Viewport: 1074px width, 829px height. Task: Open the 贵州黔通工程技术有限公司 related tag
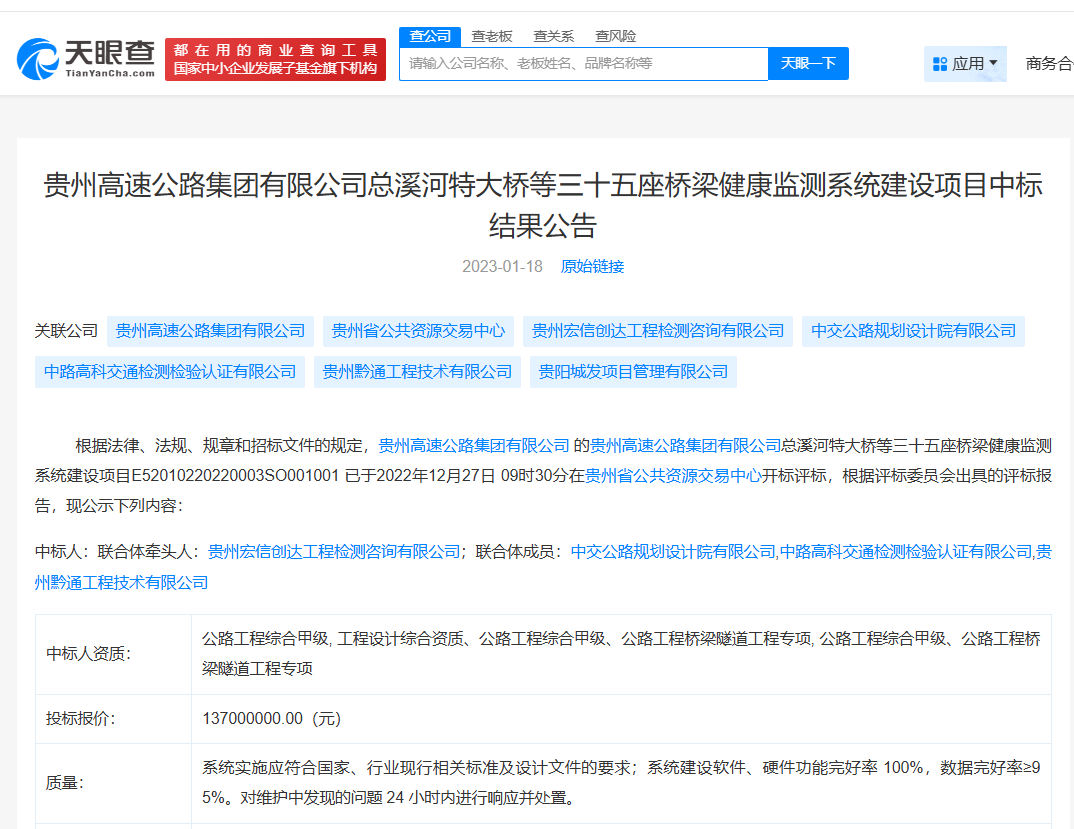pos(417,372)
